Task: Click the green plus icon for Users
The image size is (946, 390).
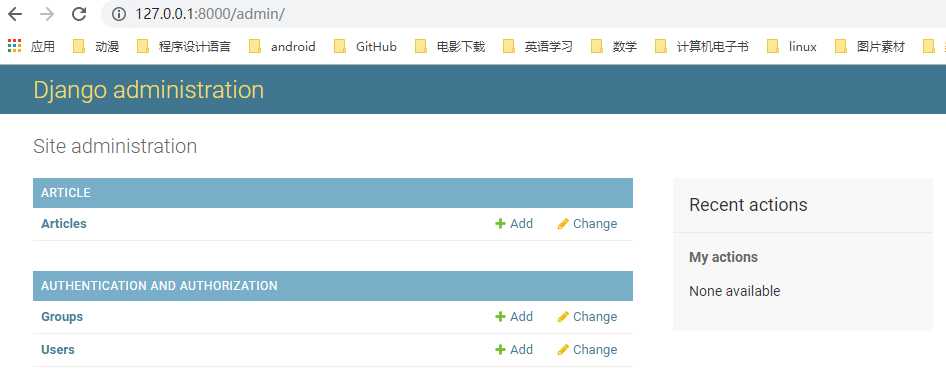Action: click(x=500, y=350)
